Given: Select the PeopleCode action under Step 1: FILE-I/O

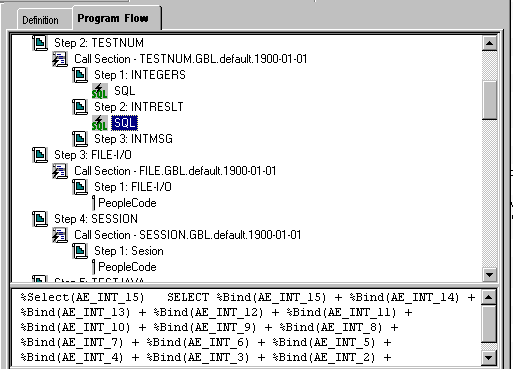Looking at the screenshot, I should [127, 203].
